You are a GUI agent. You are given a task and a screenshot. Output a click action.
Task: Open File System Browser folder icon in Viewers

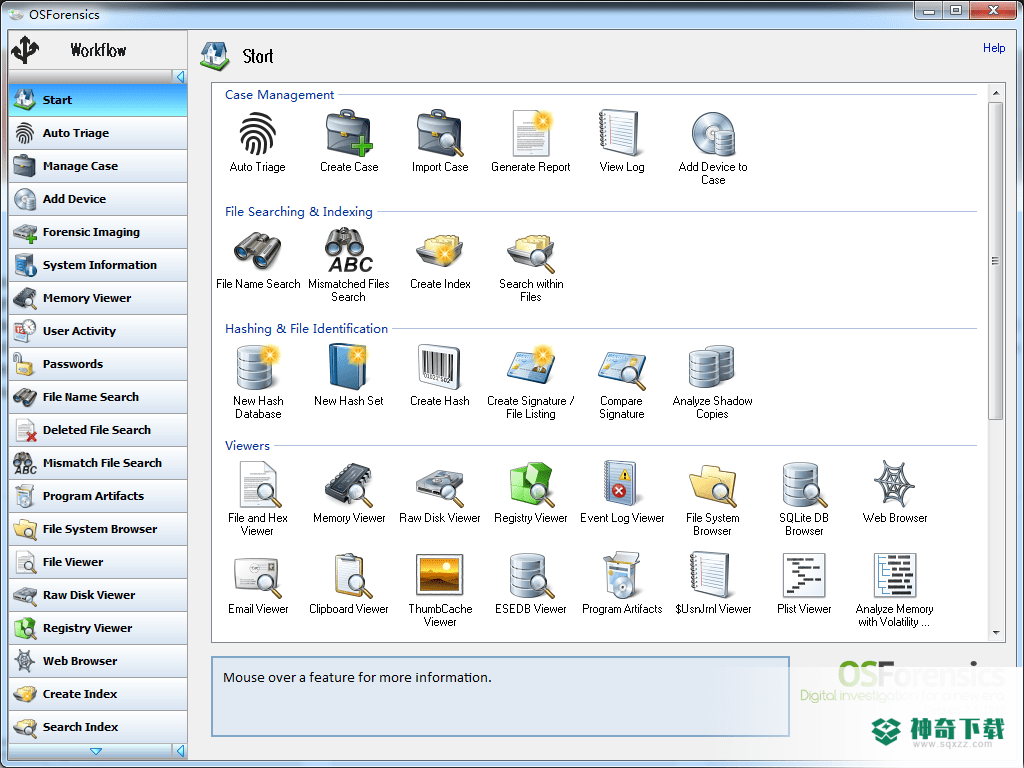[x=713, y=486]
